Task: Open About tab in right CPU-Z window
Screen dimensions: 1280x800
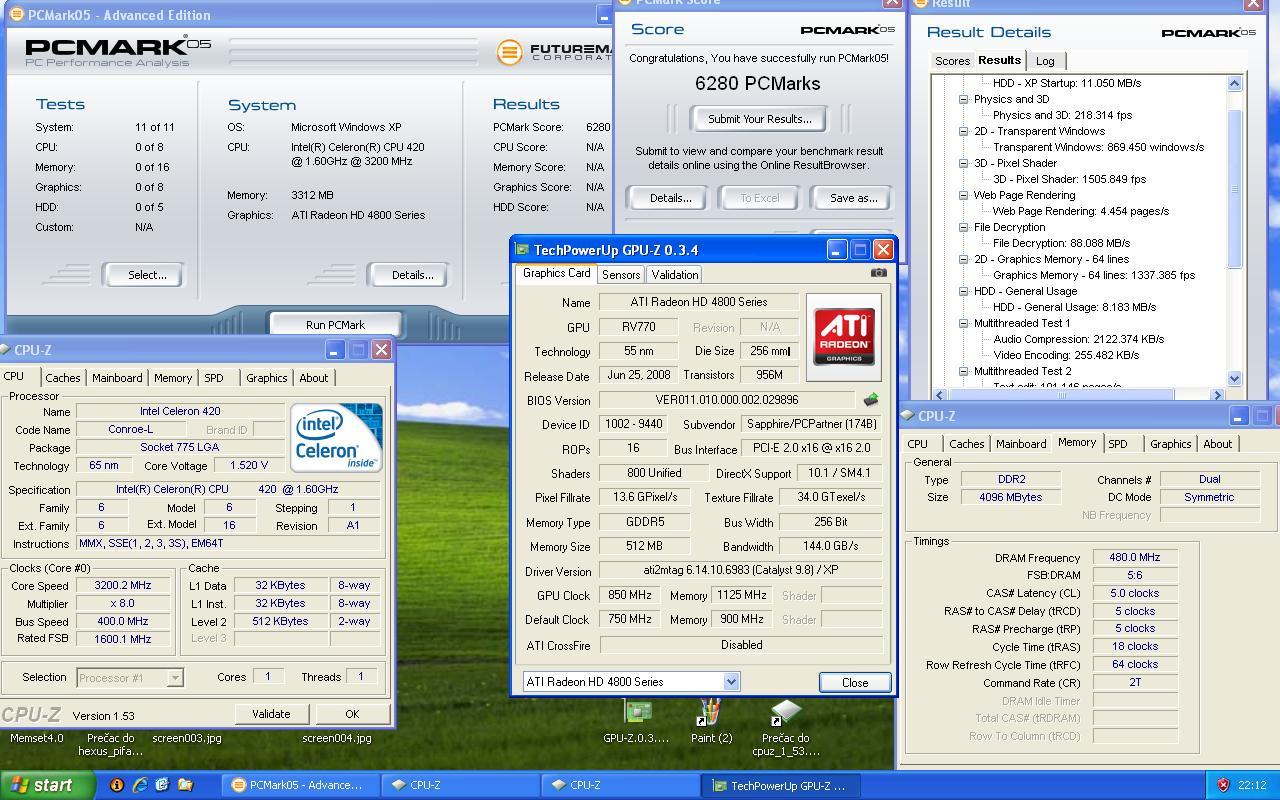Action: tap(1217, 444)
